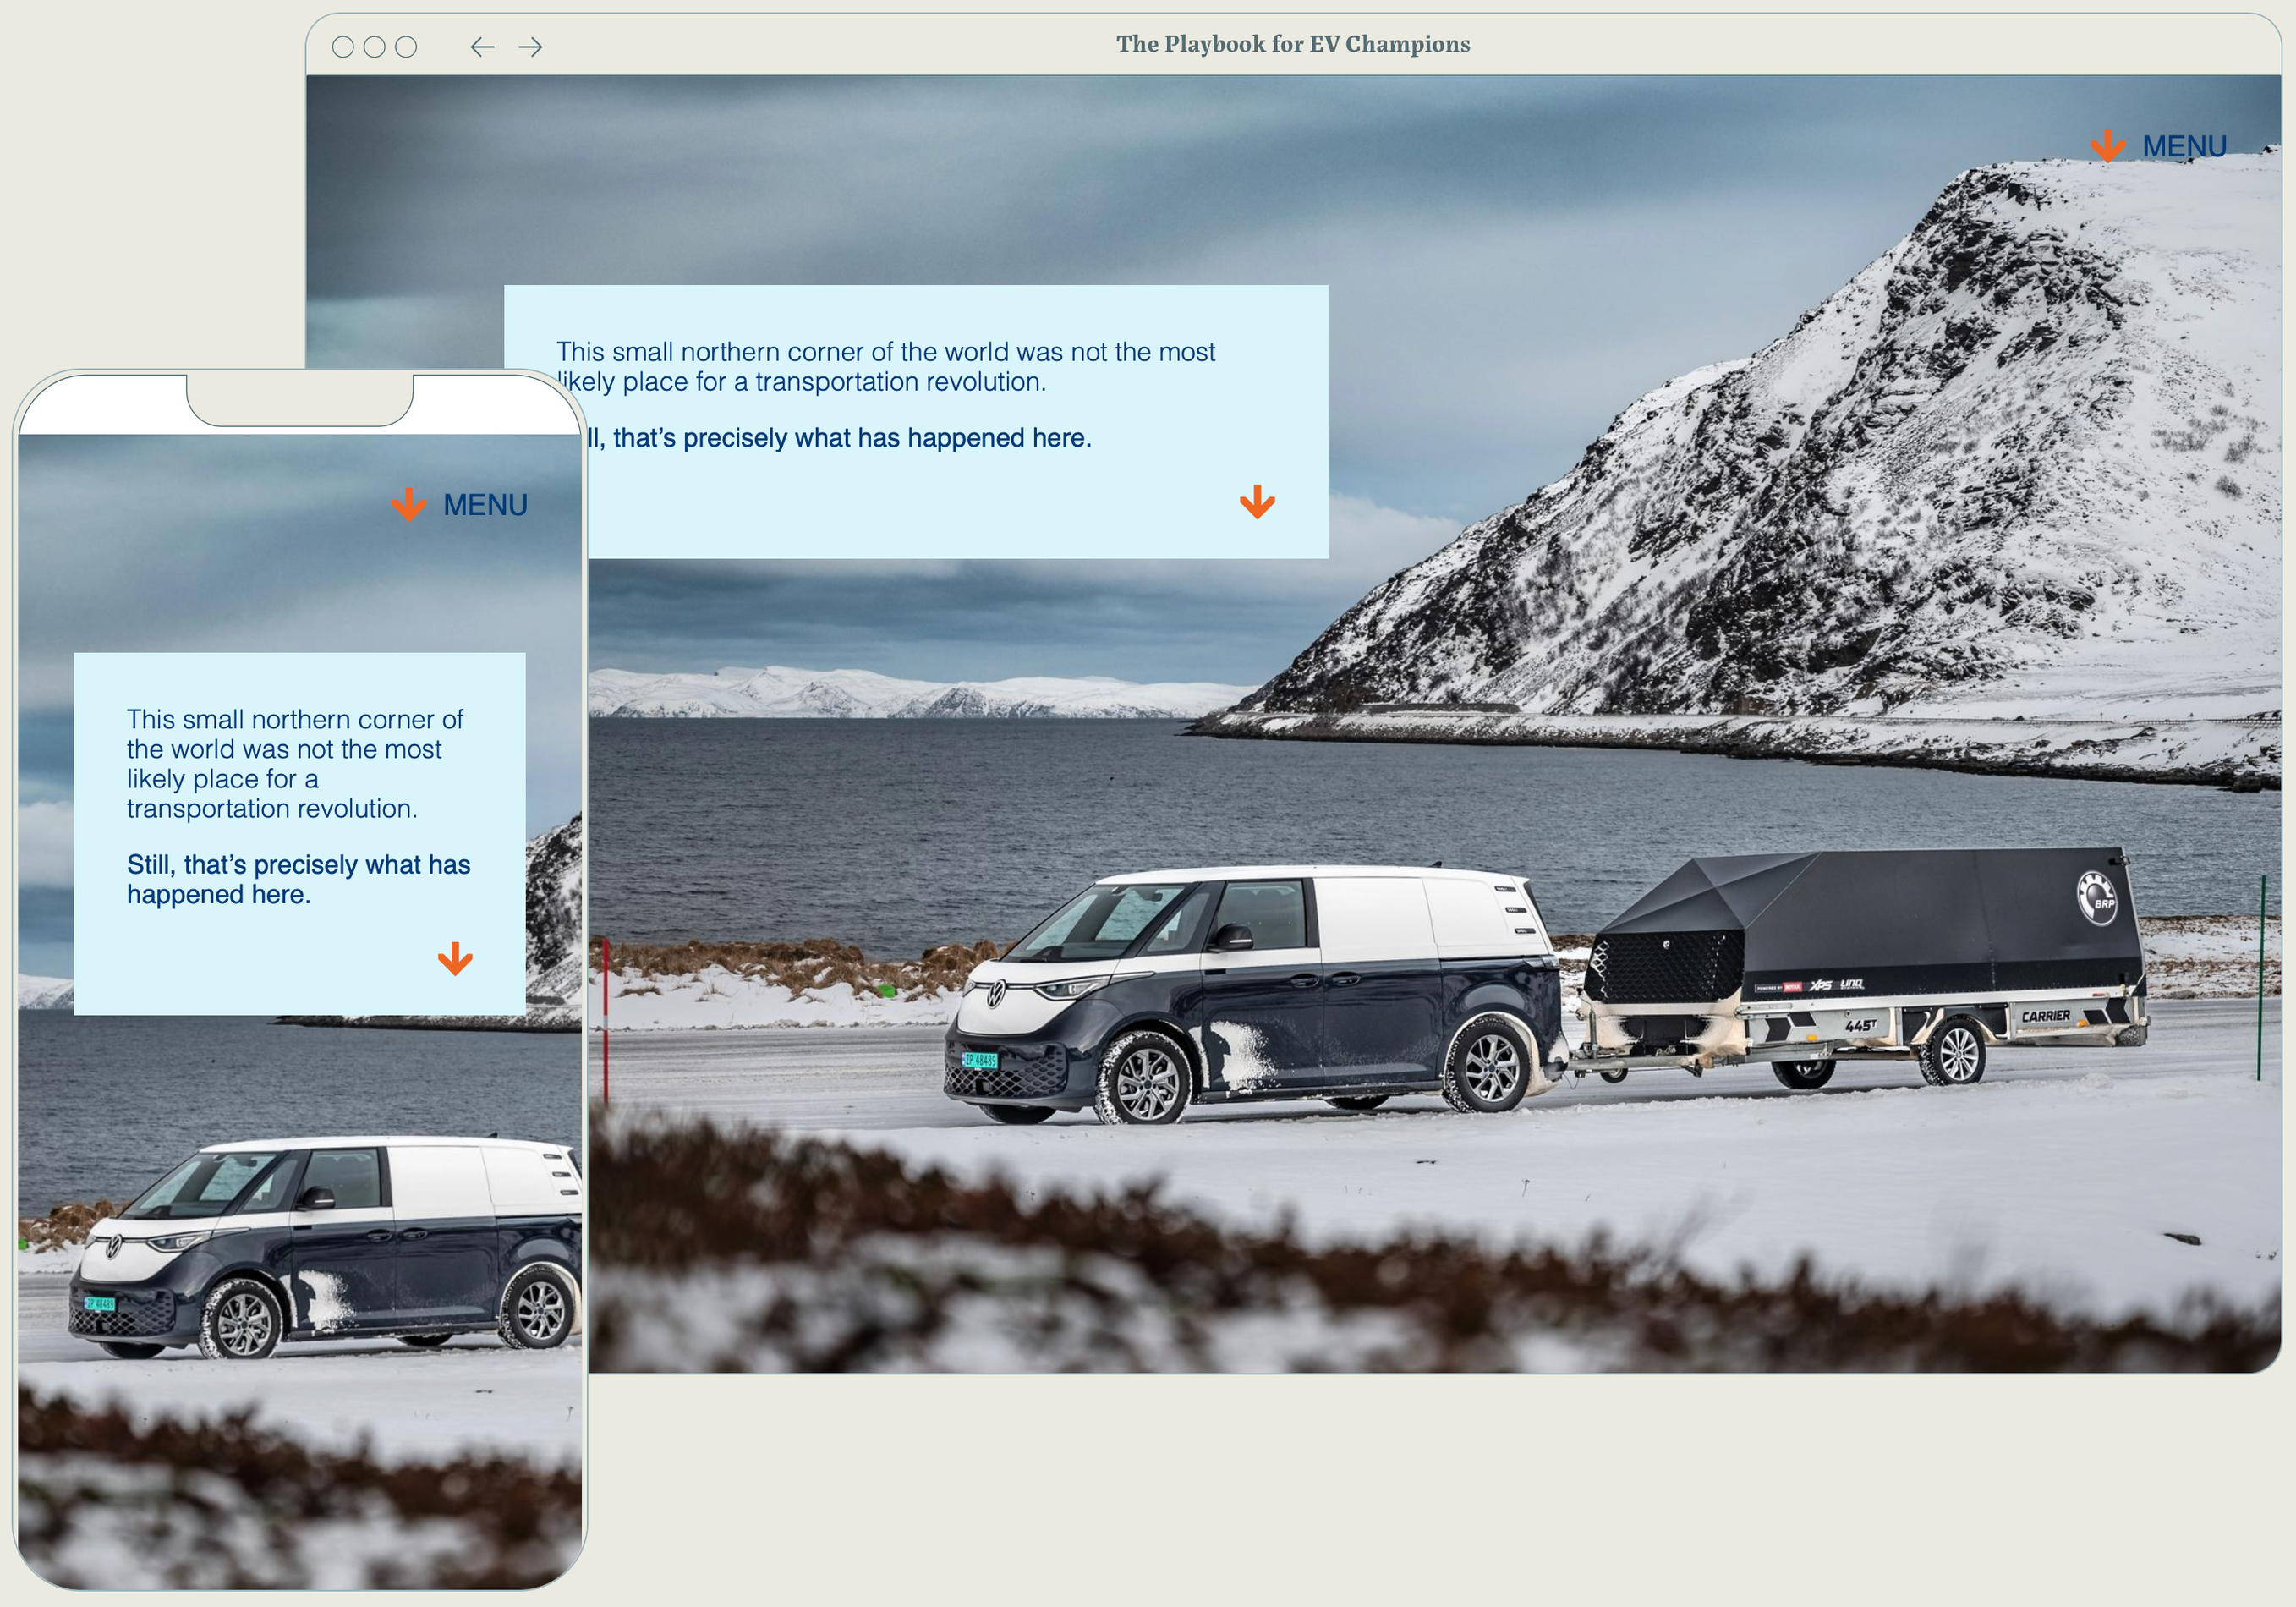Click the browser forward arrow
The image size is (2296, 1607).
pos(531,47)
